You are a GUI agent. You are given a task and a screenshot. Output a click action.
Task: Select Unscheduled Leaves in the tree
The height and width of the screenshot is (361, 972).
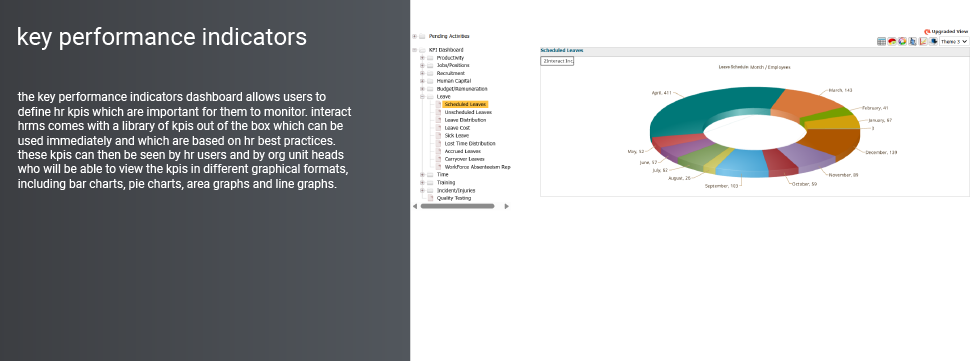(468, 112)
